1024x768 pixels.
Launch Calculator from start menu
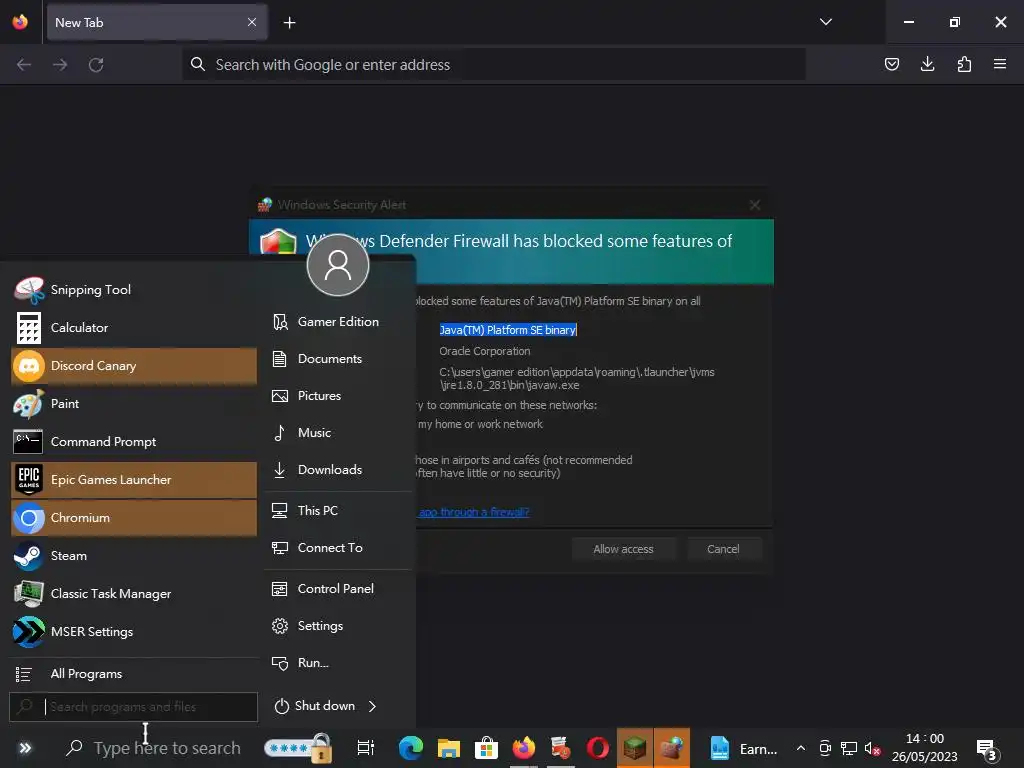[x=134, y=328]
